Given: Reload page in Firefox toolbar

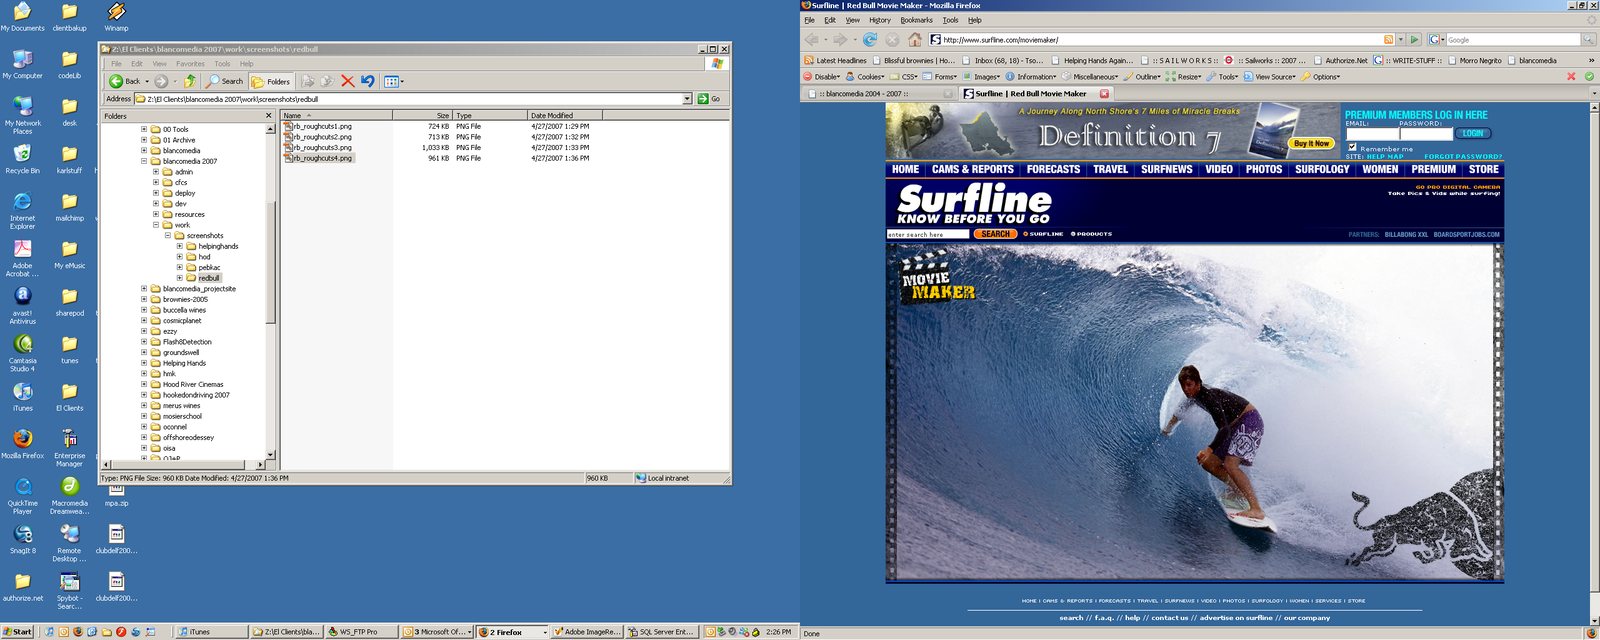Looking at the screenshot, I should coord(870,40).
